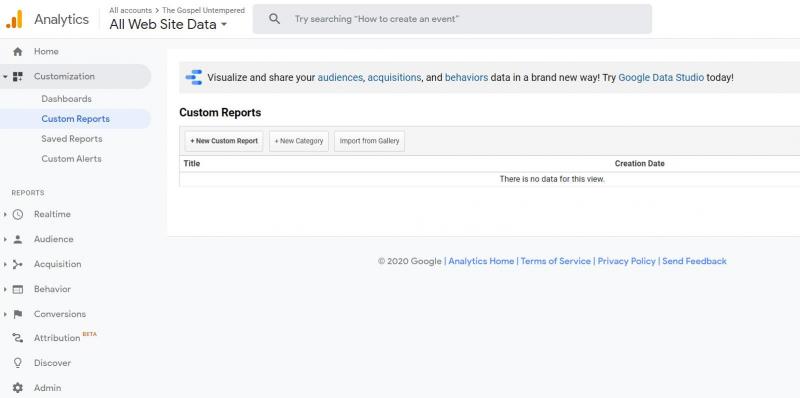Open the Terms of Service footer link

tap(556, 261)
